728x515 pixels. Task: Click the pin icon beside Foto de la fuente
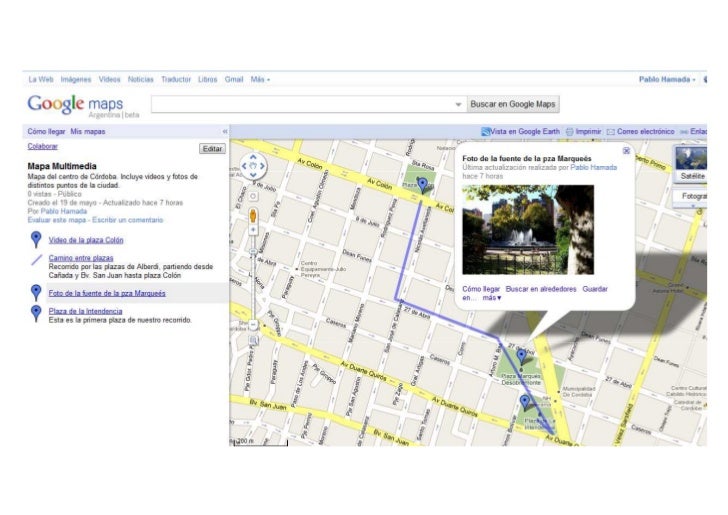point(36,293)
